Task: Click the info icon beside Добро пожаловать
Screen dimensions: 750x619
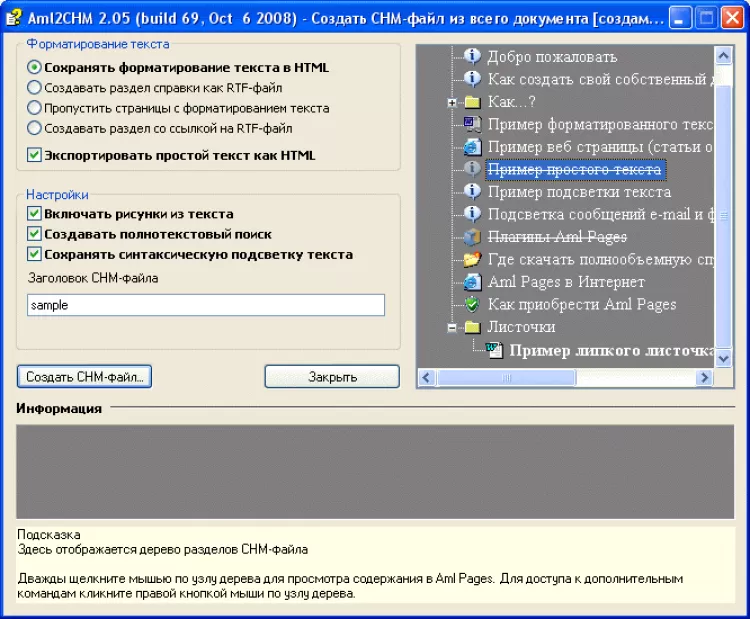Action: click(x=472, y=56)
